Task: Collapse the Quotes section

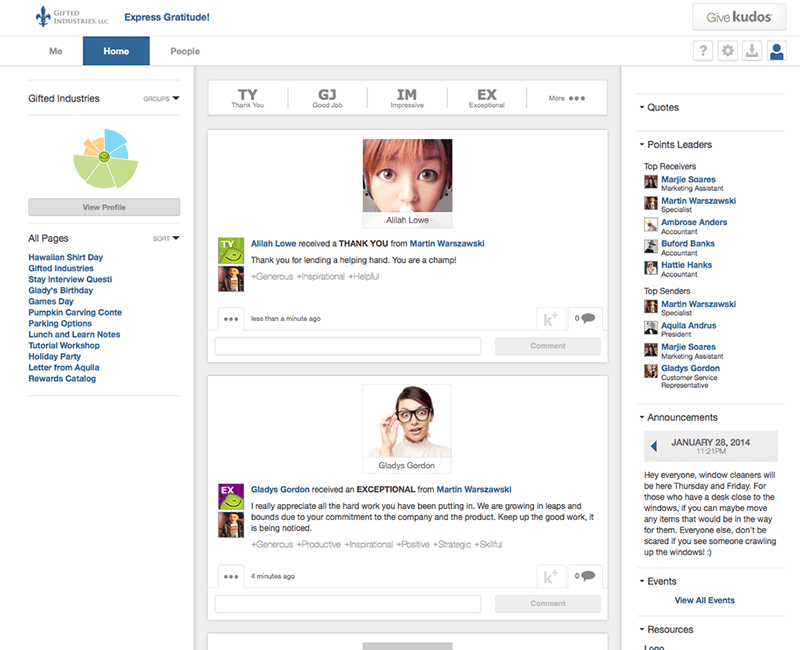Action: click(x=659, y=107)
